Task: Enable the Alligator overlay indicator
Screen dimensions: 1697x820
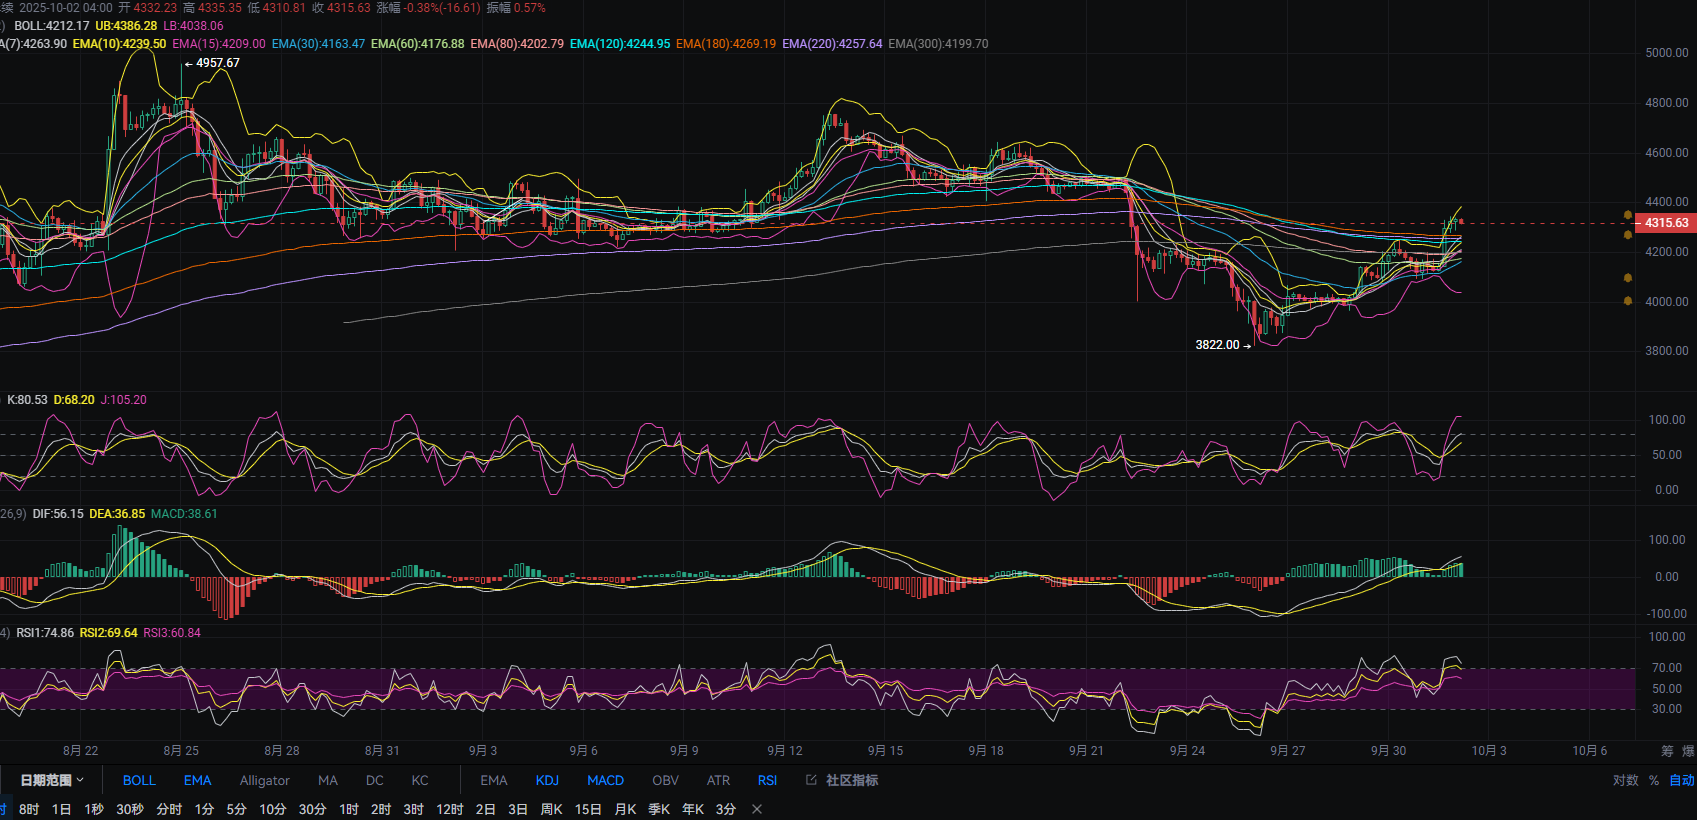Action: pyautogui.click(x=264, y=780)
